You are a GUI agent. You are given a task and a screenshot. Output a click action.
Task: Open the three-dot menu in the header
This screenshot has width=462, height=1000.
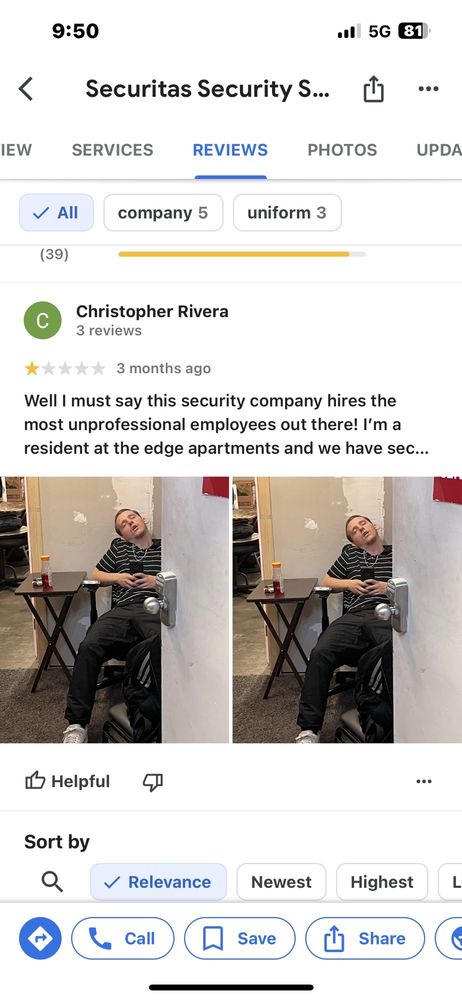[428, 89]
